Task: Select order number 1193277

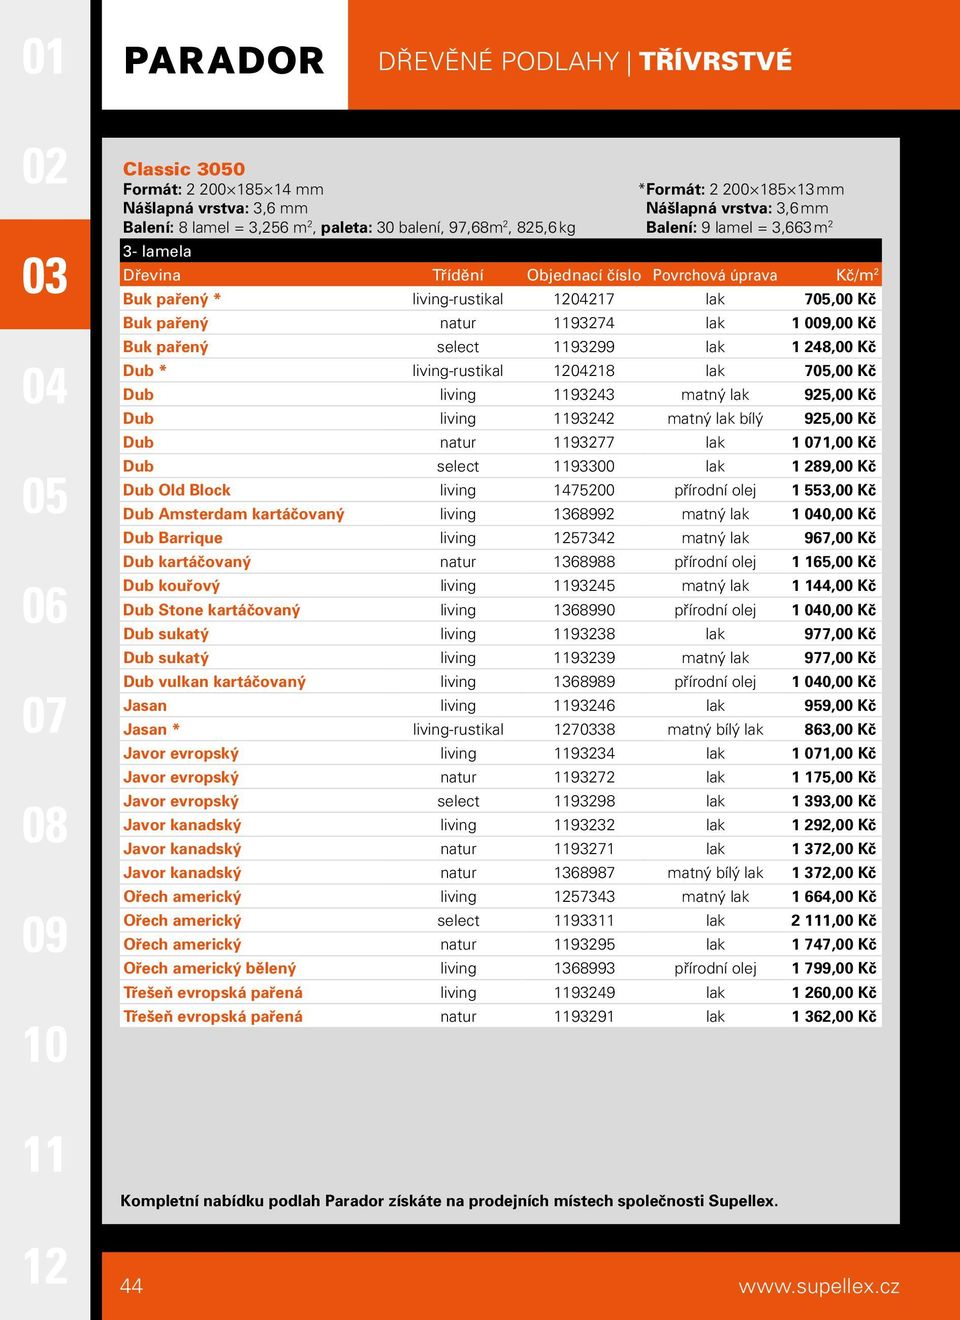Action: [584, 442]
